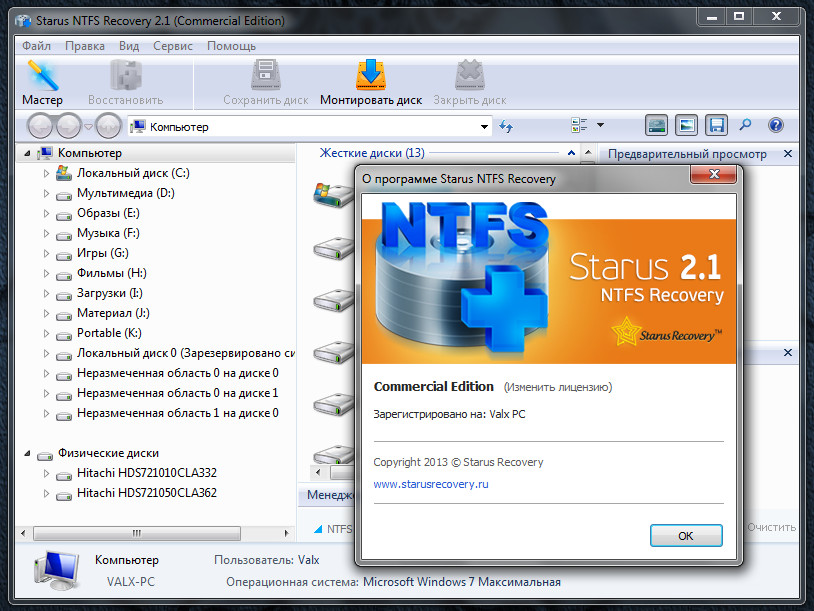Collapse the Физические диски node
Screen dimensions: 814x611
pyautogui.click(x=28, y=454)
